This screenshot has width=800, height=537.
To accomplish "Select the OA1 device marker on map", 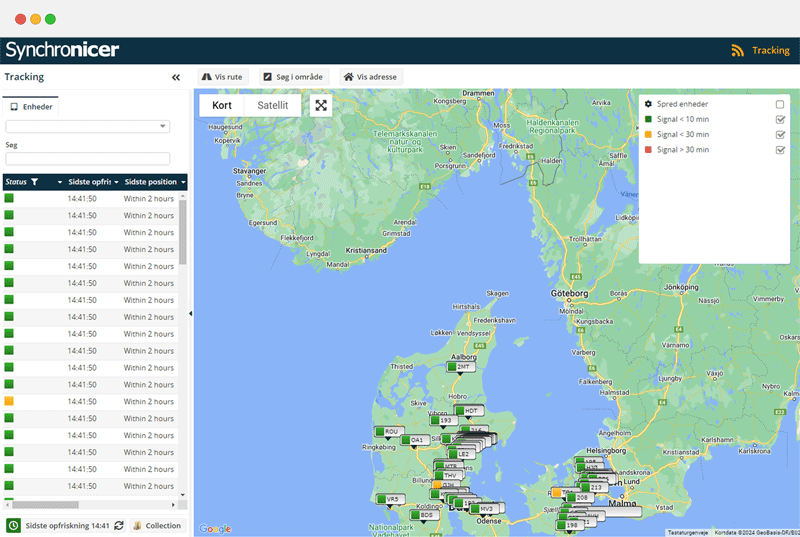I will tap(414, 440).
